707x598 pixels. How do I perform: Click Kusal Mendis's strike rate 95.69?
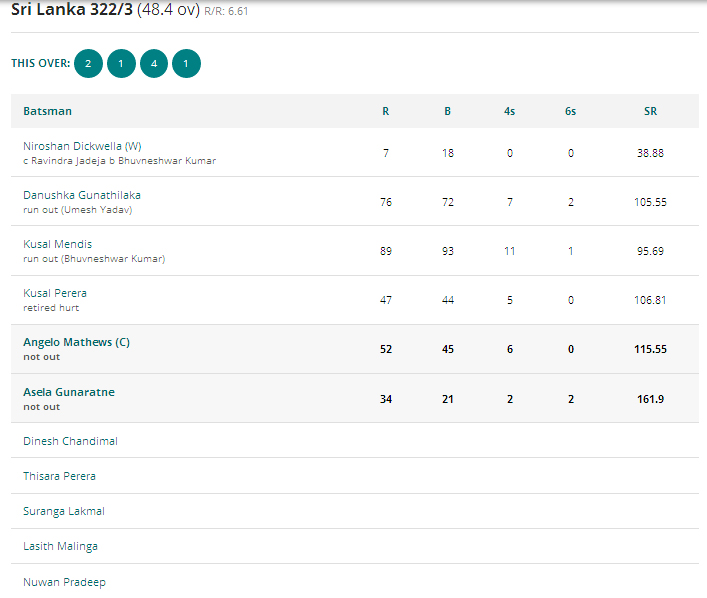click(650, 251)
